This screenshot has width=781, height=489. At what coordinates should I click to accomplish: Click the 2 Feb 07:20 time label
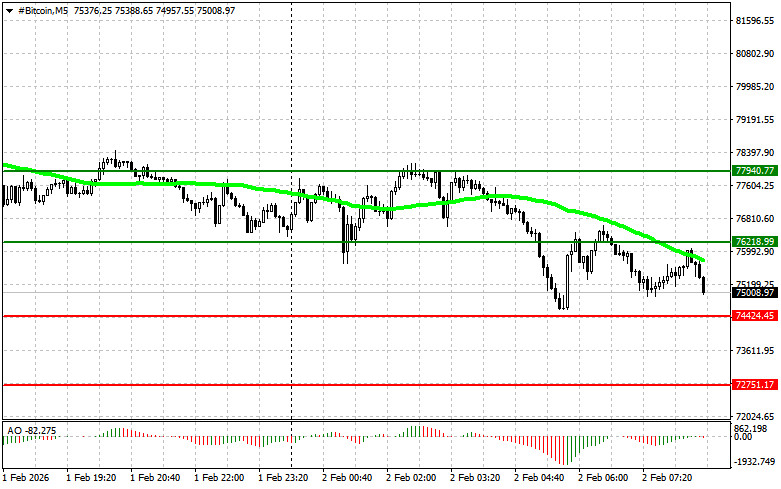(x=667, y=478)
